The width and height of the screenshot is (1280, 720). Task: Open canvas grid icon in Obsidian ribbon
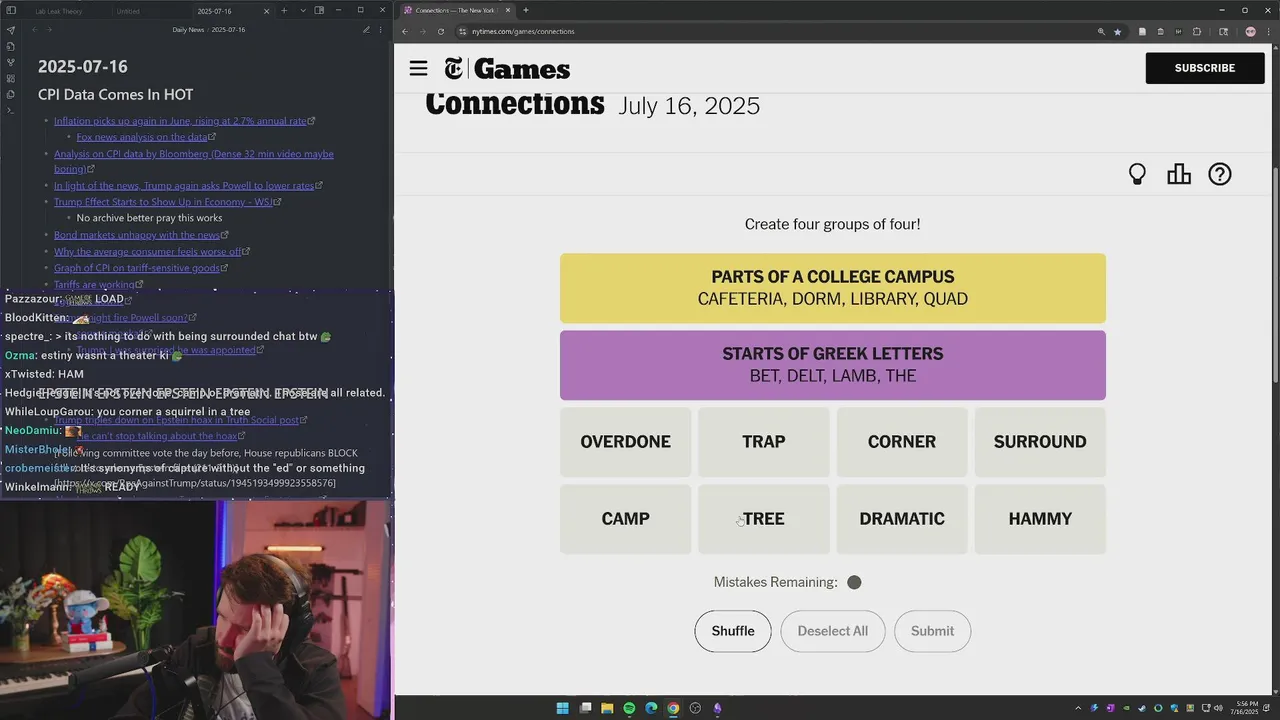pyautogui.click(x=11, y=78)
